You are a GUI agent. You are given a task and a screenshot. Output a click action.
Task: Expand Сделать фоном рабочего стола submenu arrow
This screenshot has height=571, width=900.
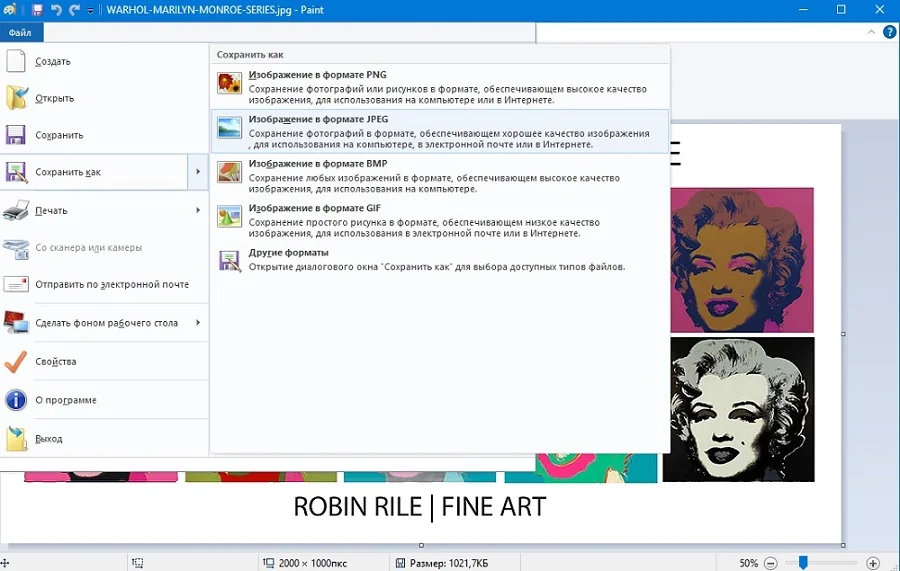click(198, 323)
